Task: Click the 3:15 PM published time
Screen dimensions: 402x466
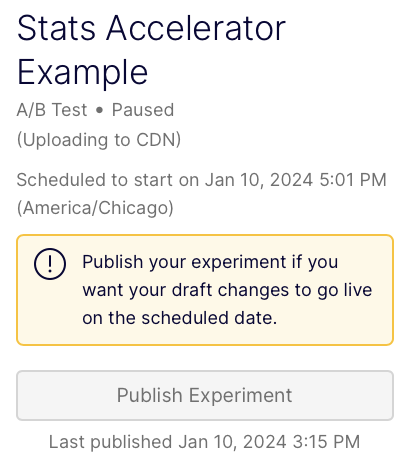Action: (x=326, y=442)
